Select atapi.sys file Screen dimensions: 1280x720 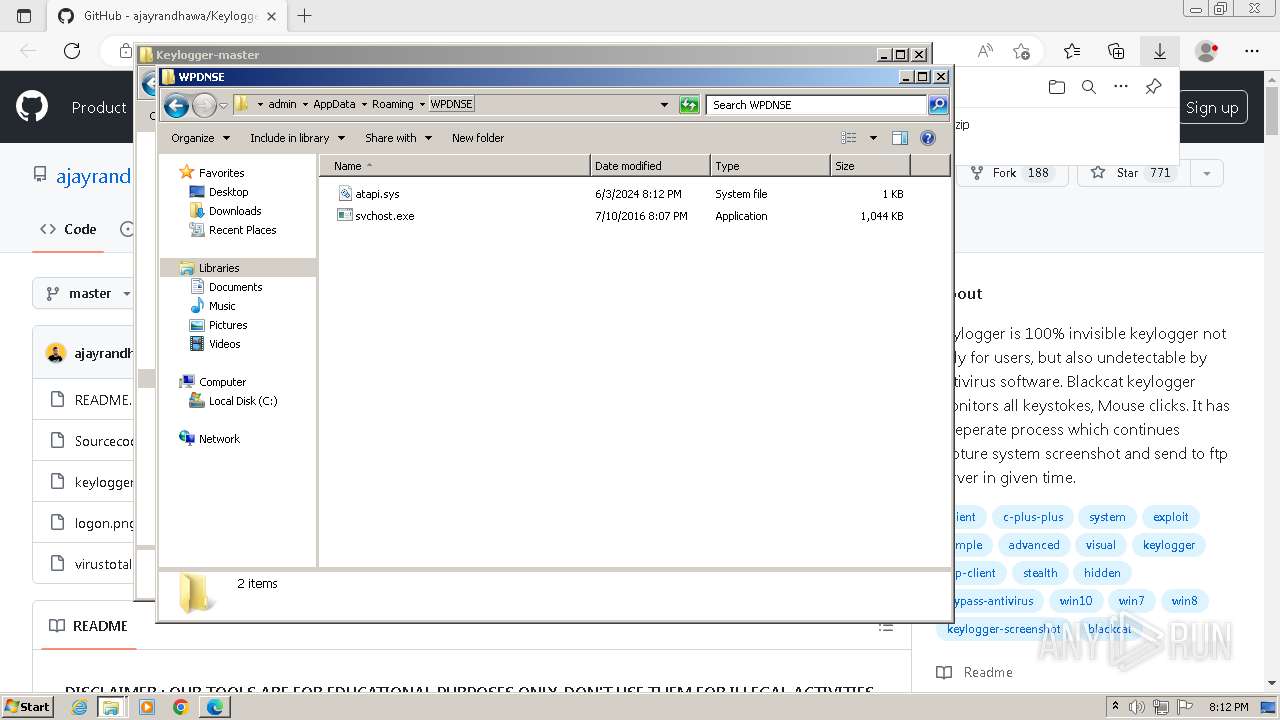coord(377,194)
